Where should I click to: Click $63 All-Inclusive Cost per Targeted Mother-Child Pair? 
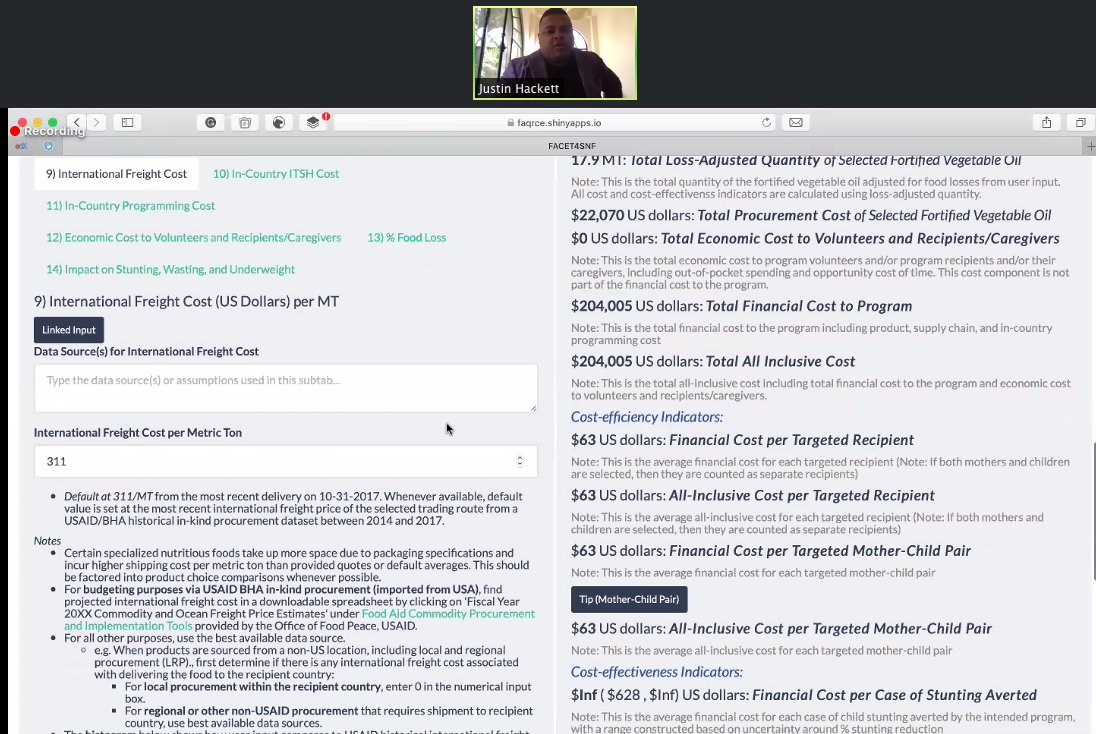coord(781,628)
